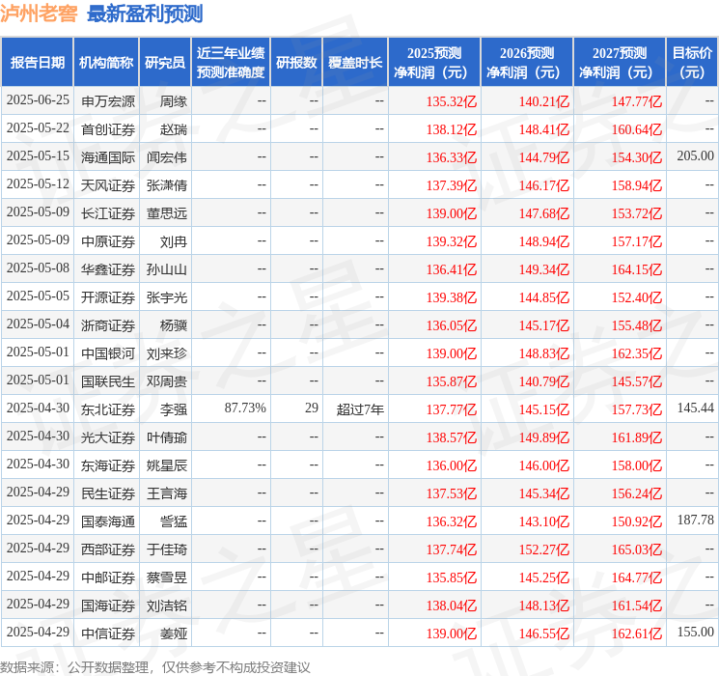Click 145.17亿 in the 浙商证券 row
This screenshot has width=719, height=676.
click(544, 325)
